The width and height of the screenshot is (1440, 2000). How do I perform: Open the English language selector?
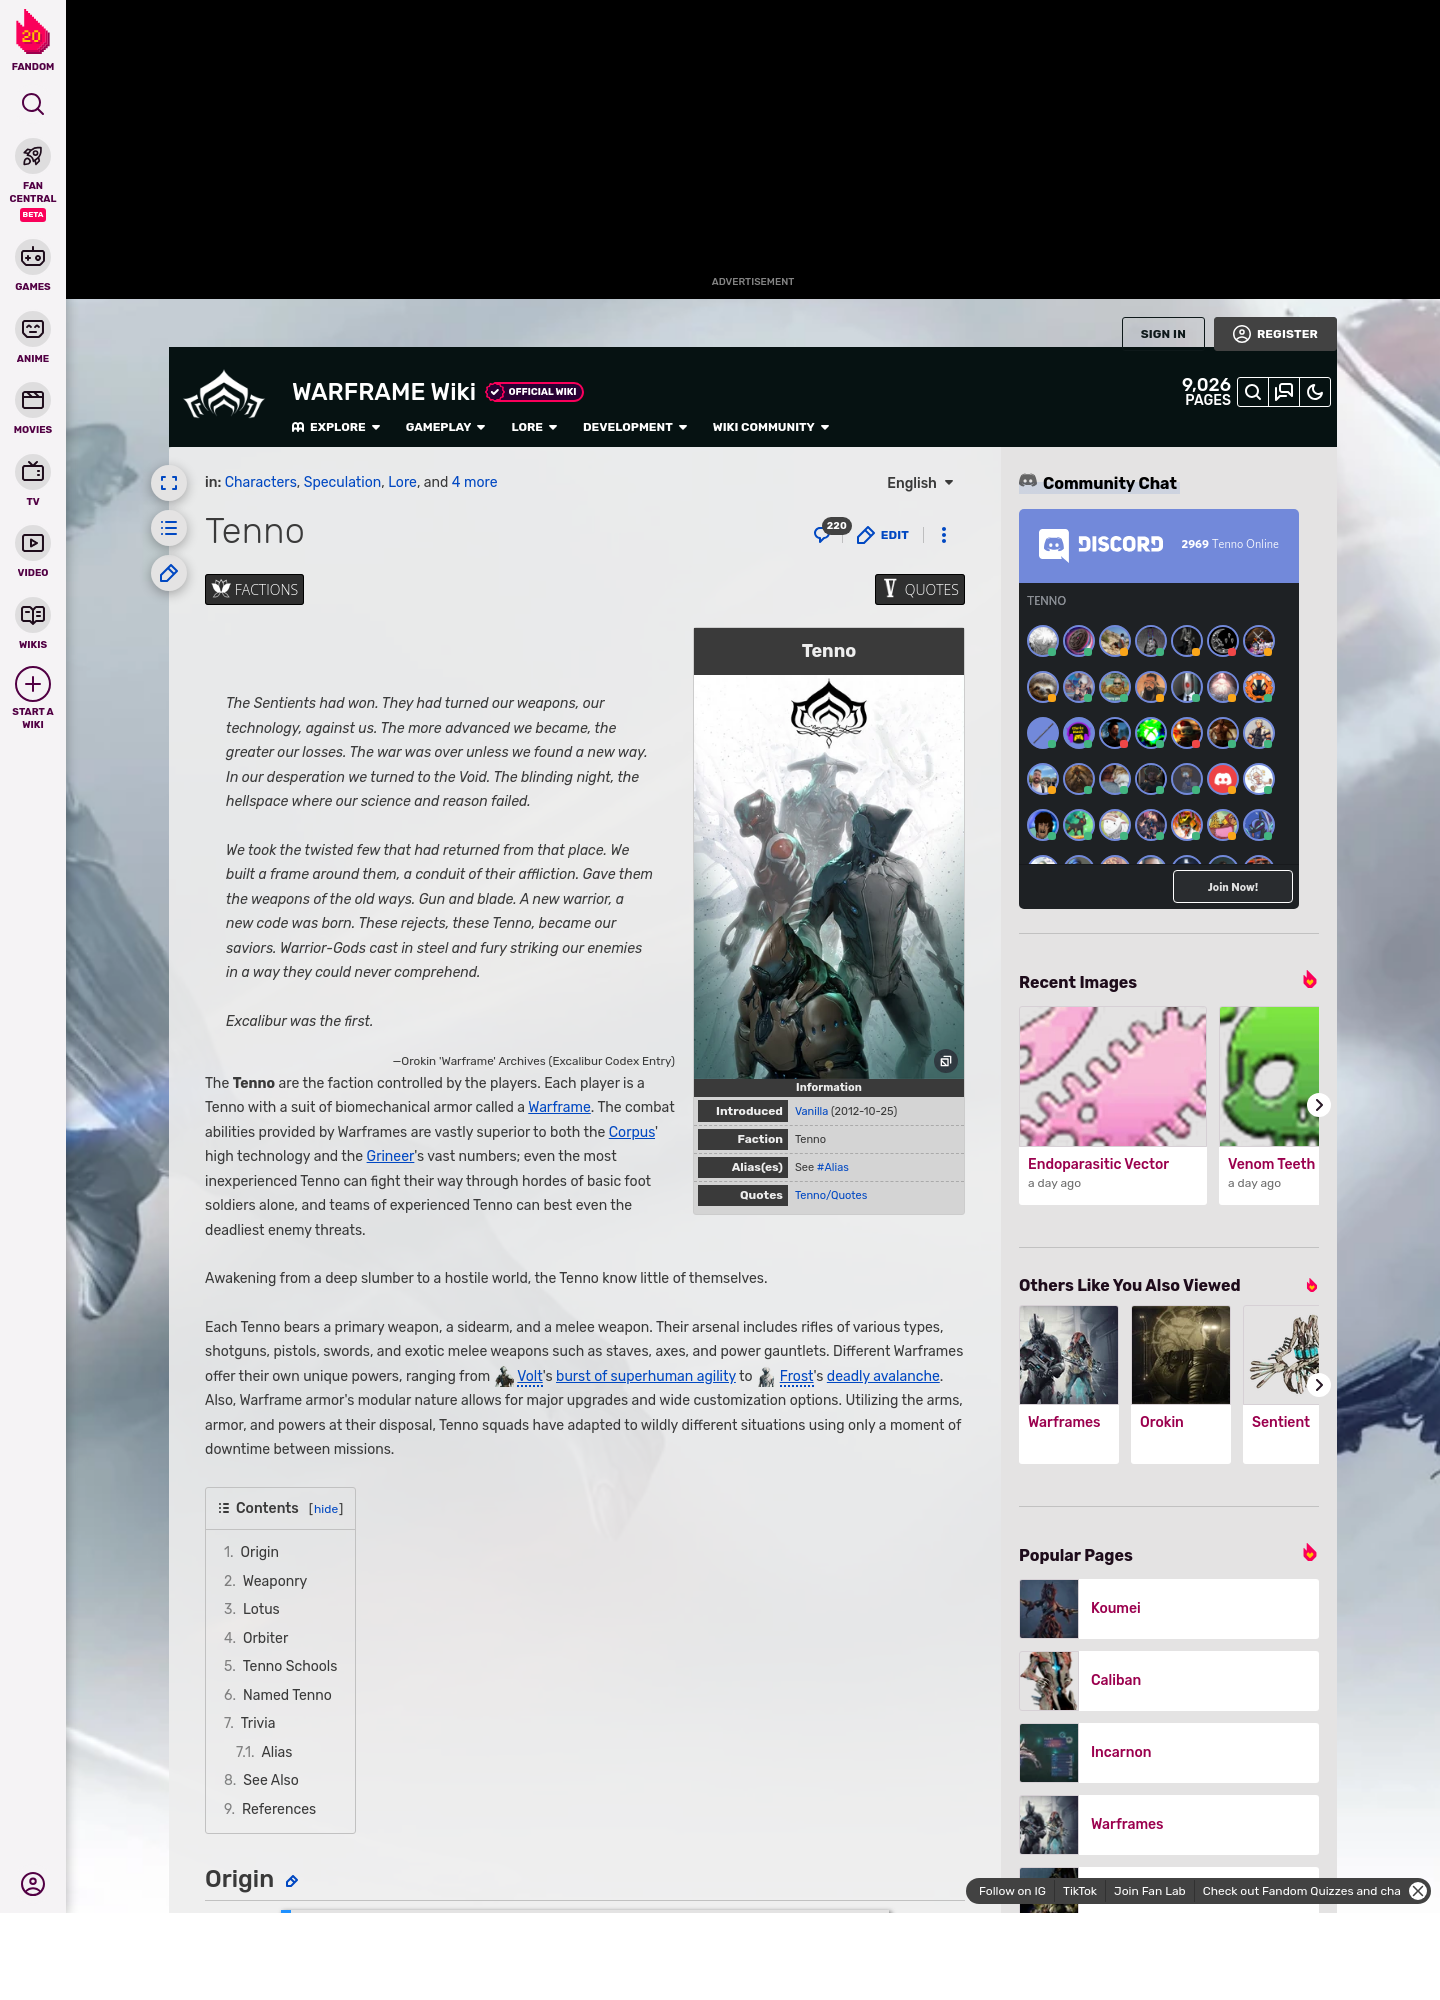click(x=920, y=483)
